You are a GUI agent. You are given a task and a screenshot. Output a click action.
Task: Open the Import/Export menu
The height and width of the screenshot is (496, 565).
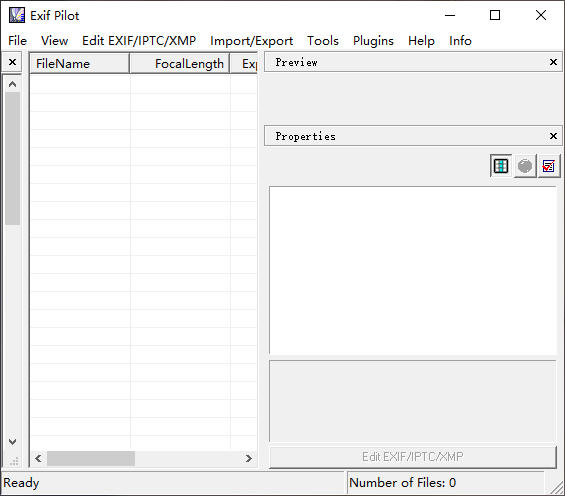click(x=252, y=41)
